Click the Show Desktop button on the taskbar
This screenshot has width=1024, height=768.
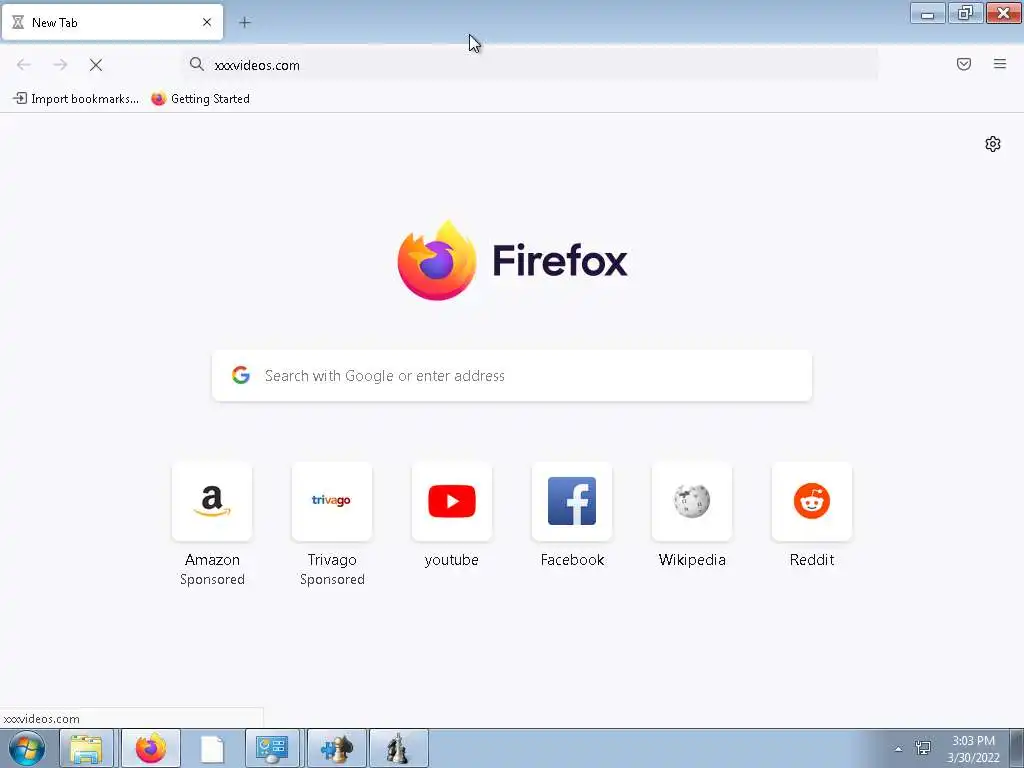1017,748
